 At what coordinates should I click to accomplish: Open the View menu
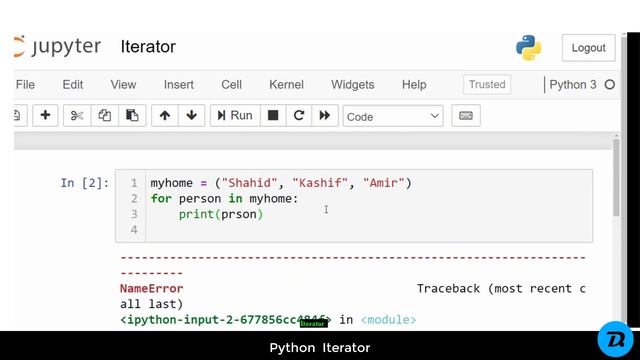[x=123, y=84]
